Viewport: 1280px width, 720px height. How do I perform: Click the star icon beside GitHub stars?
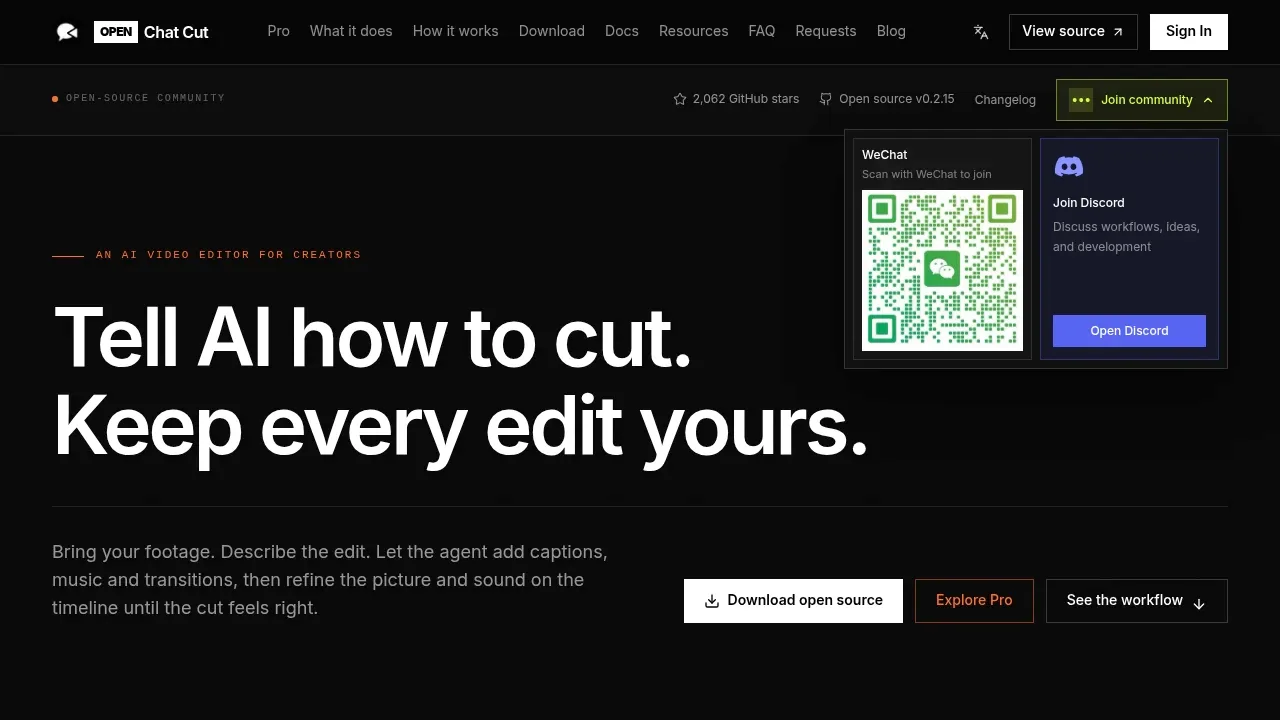680,99
